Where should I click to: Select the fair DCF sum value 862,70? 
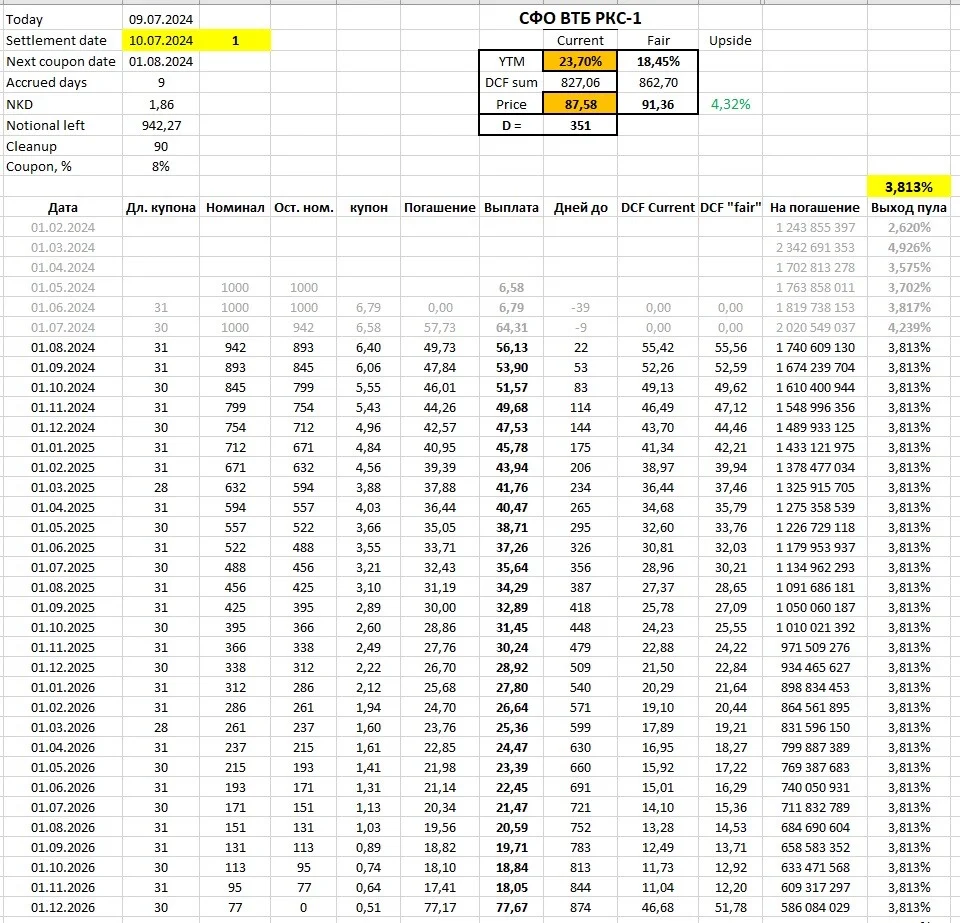pyautogui.click(x=658, y=83)
